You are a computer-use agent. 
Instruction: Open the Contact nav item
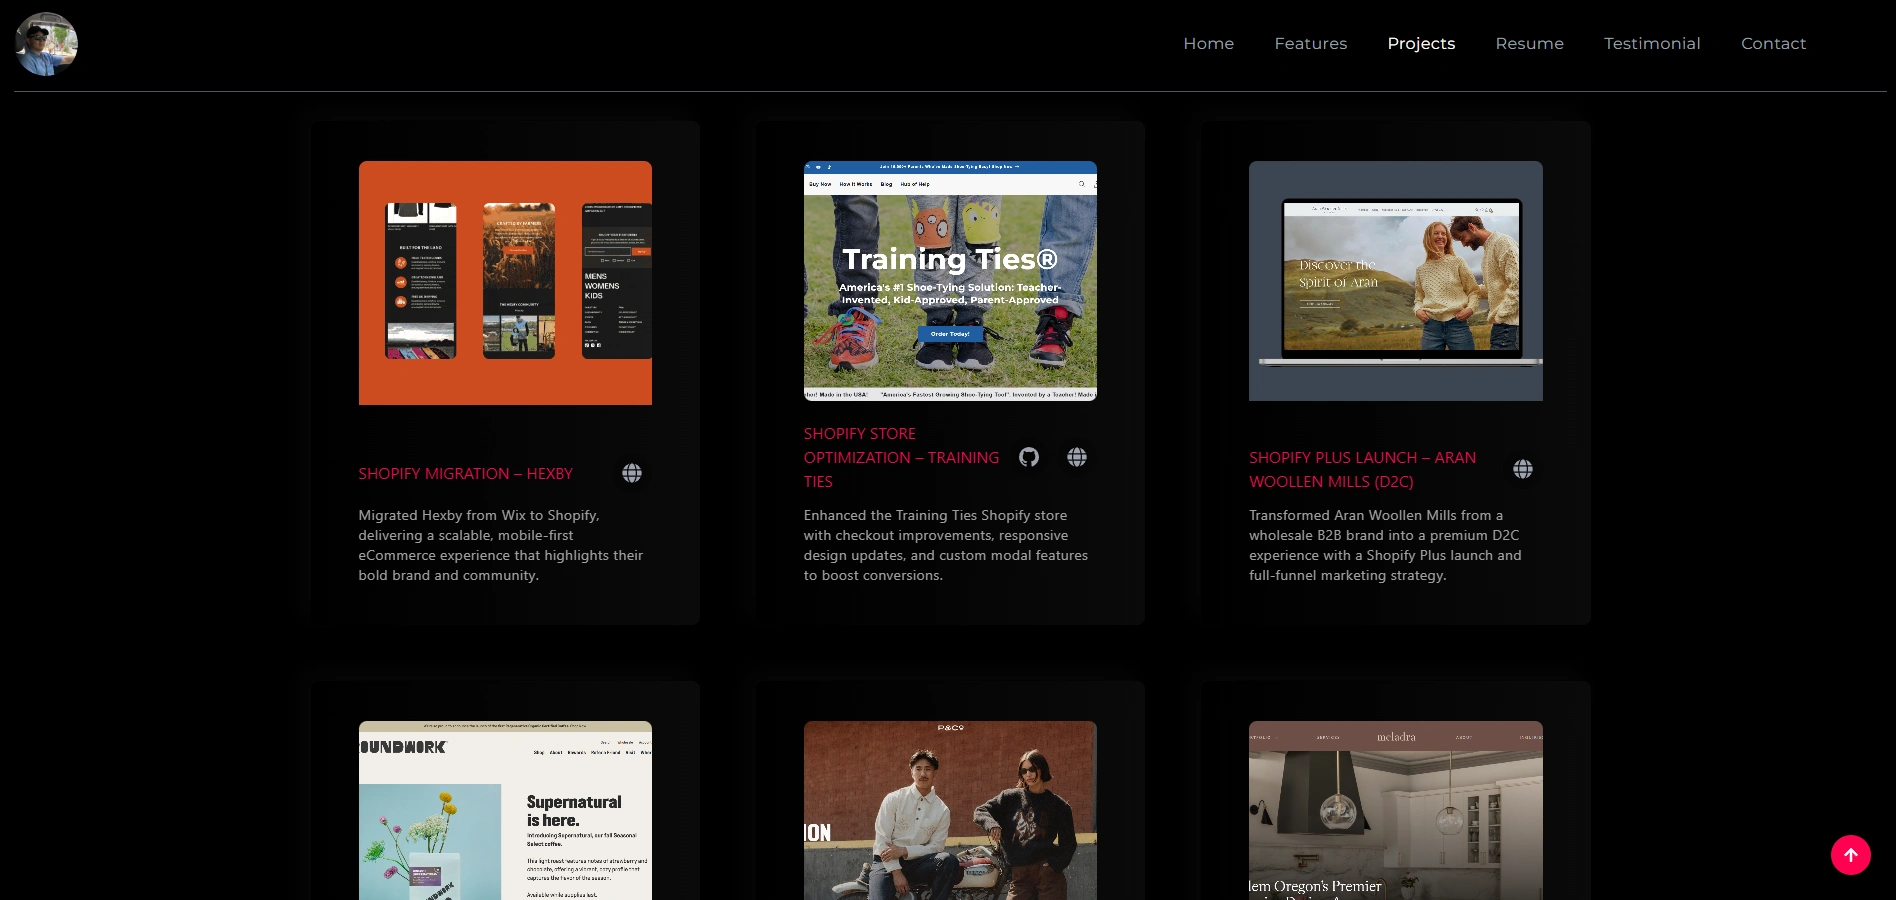pos(1773,43)
